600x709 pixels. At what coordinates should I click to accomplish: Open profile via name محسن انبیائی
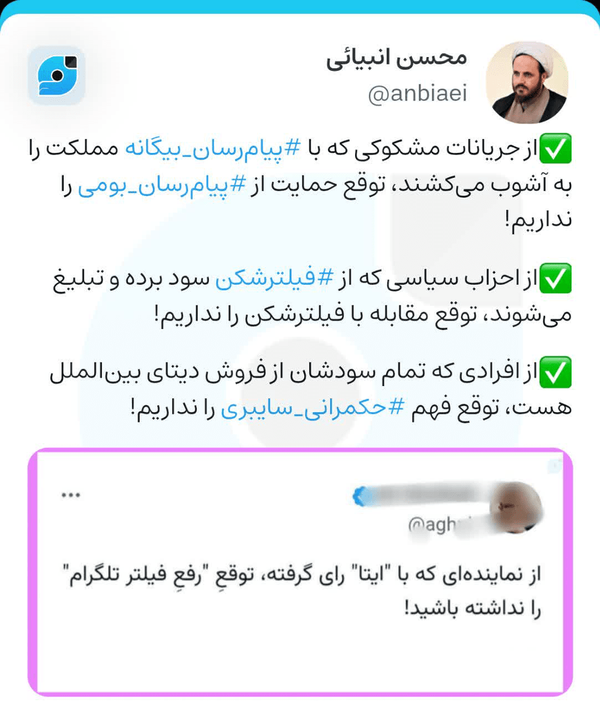[396, 59]
